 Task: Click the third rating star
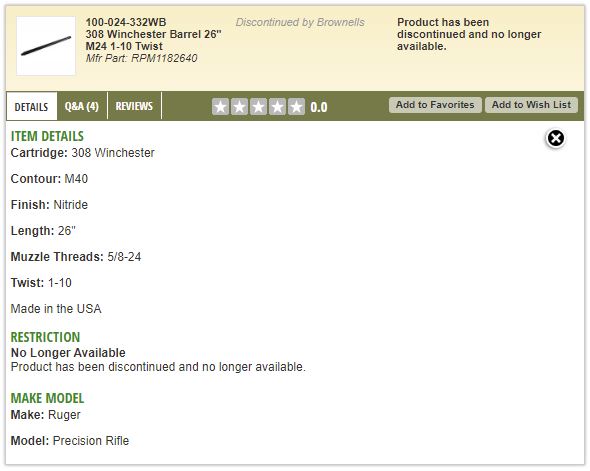coord(259,107)
